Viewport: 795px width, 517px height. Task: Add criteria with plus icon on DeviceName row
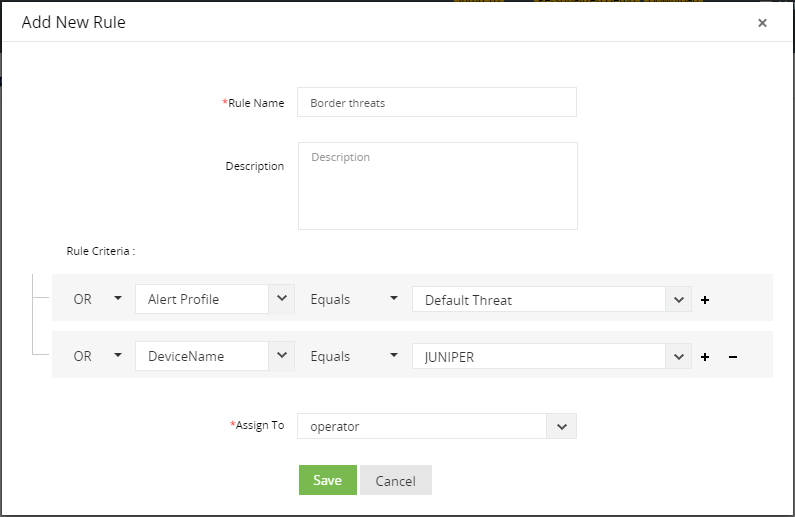pos(705,357)
